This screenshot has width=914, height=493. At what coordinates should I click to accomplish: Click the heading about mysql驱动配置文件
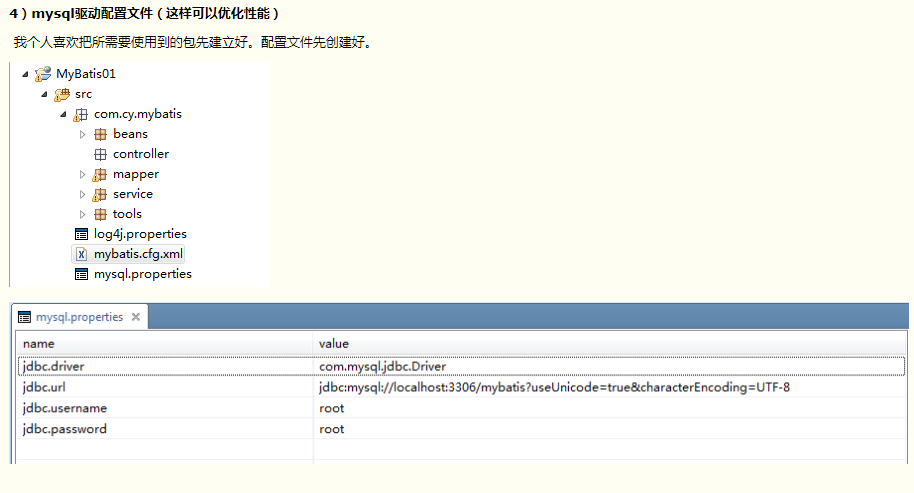(x=144, y=13)
